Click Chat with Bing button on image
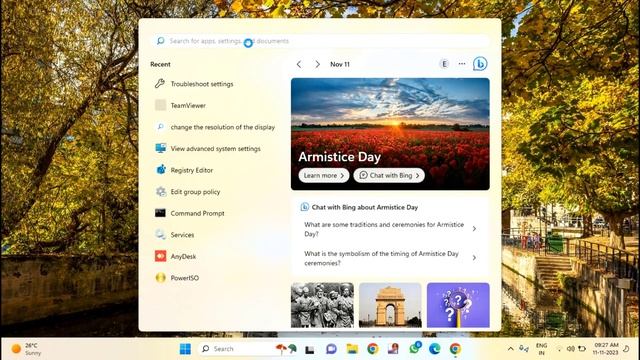This screenshot has width=640, height=360. click(389, 176)
